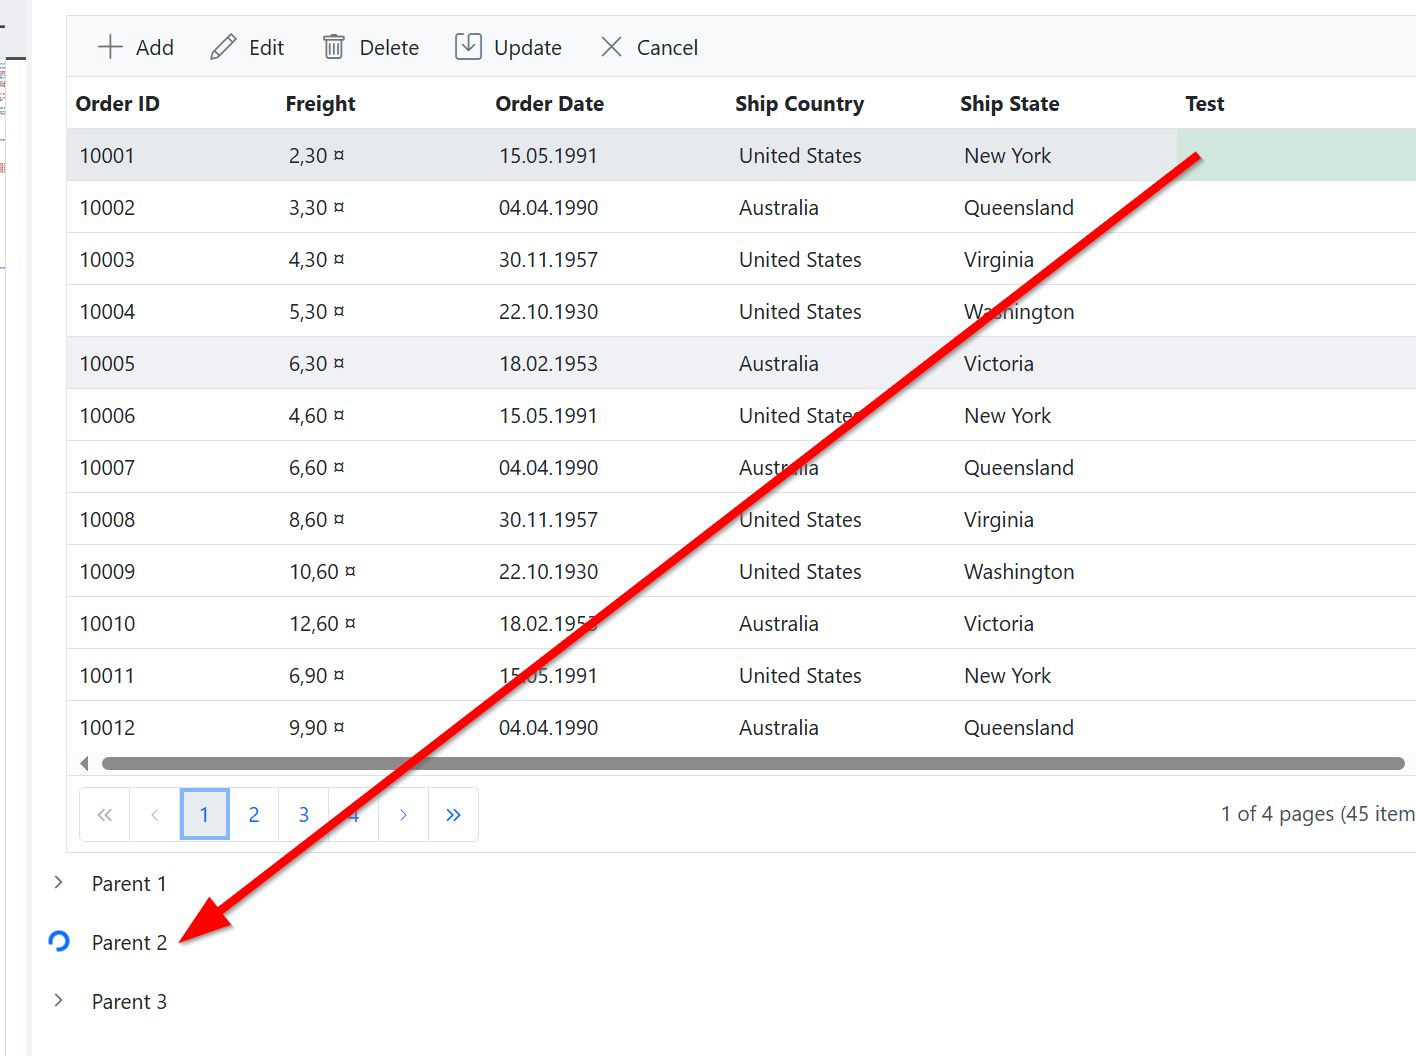1416x1056 pixels.
Task: Go to last page in pager
Action: click(x=453, y=815)
